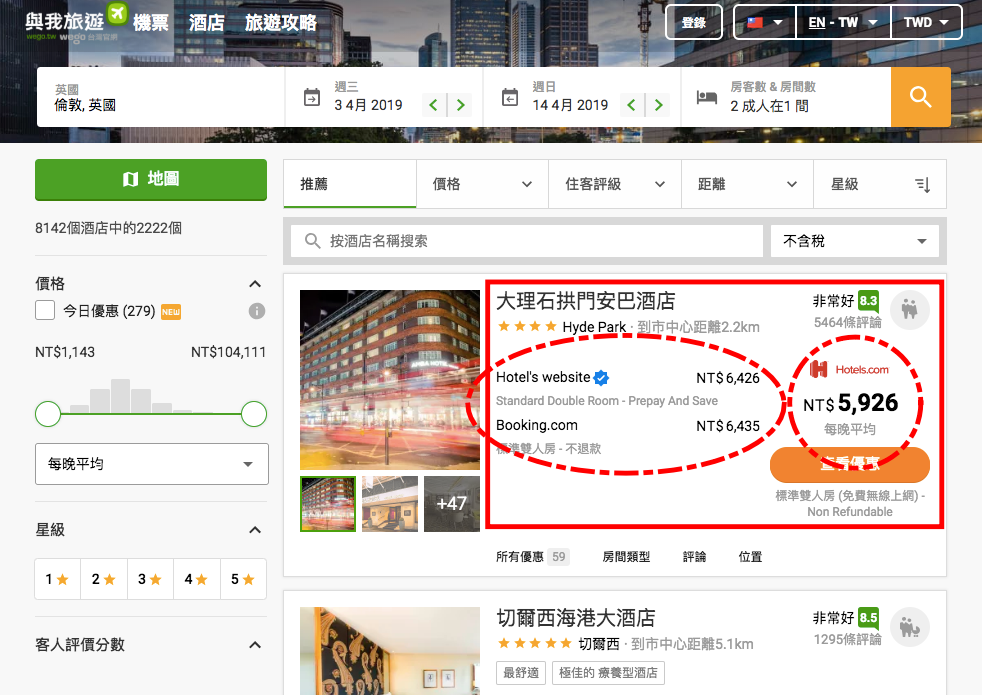Open 酒店 in the top navigation
The image size is (982, 695).
pos(207,23)
